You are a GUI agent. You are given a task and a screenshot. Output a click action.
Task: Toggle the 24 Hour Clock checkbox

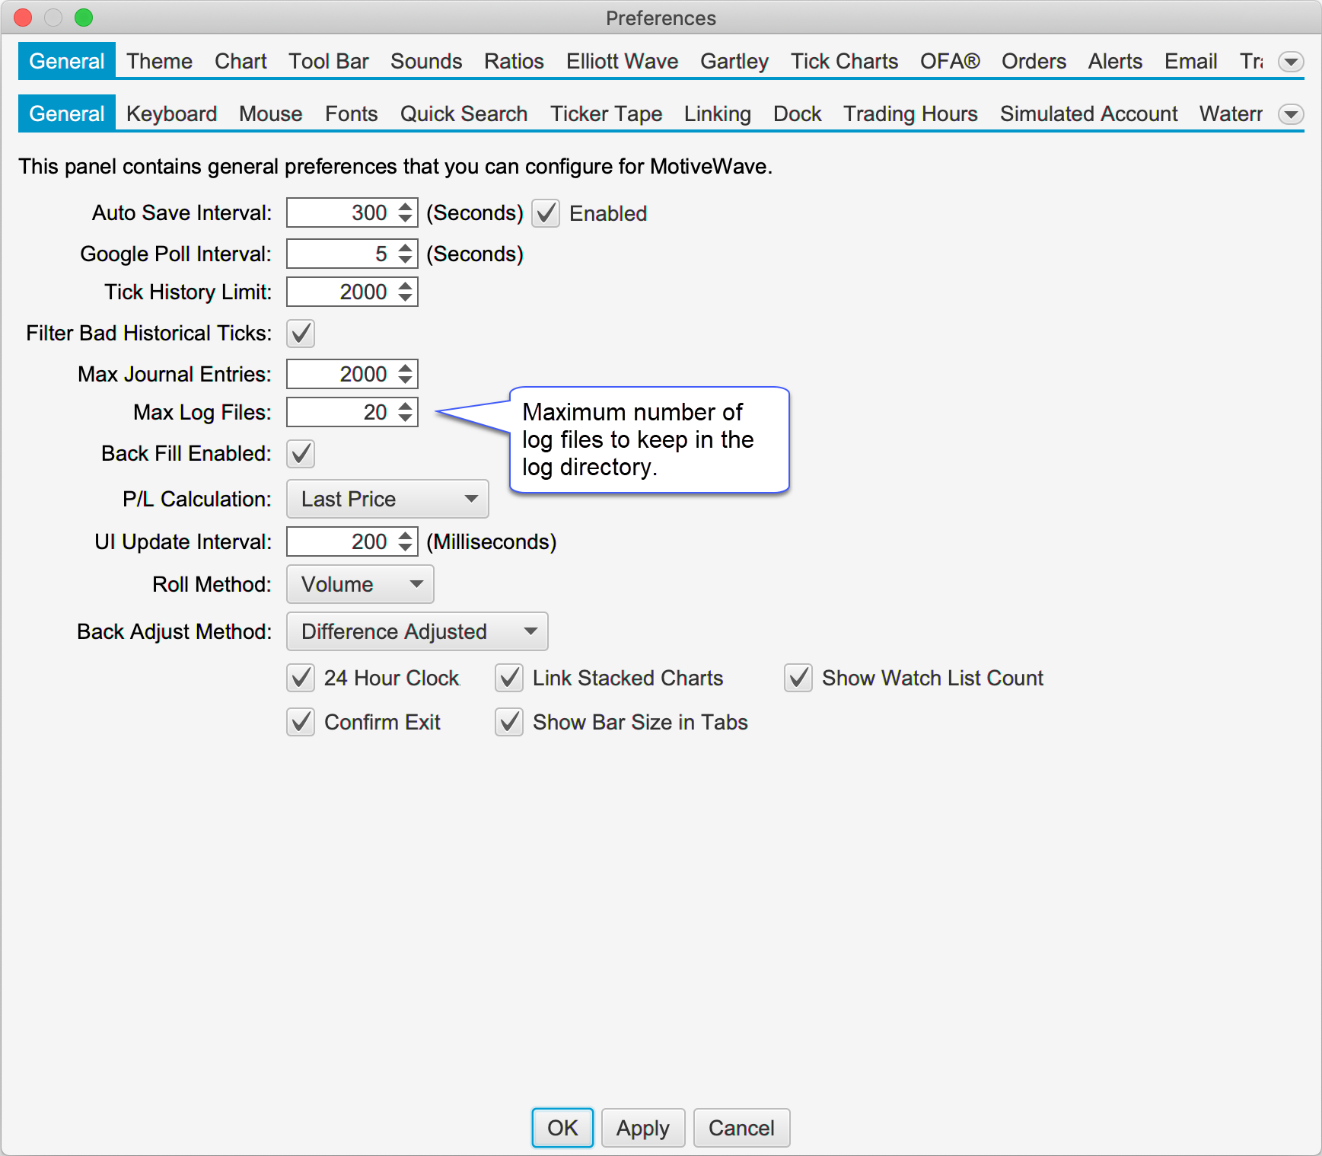tap(301, 678)
